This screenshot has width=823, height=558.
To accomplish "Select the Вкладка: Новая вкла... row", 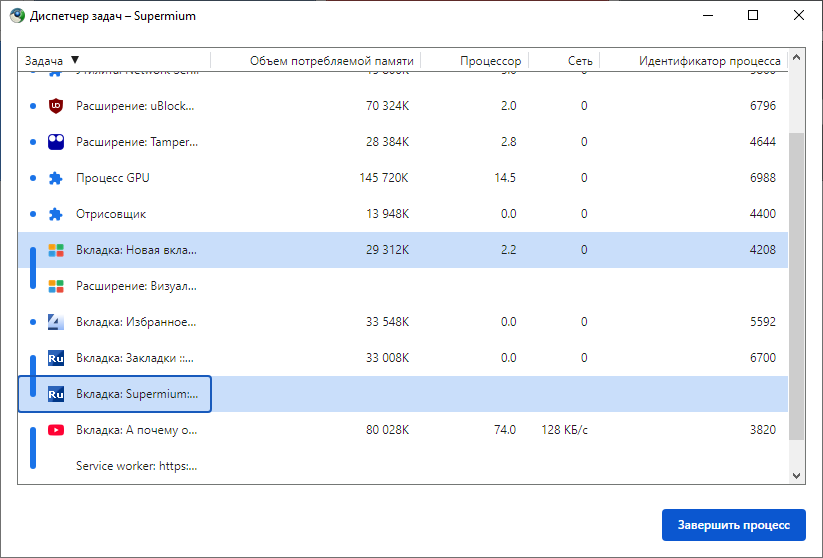I will pyautogui.click(x=403, y=250).
